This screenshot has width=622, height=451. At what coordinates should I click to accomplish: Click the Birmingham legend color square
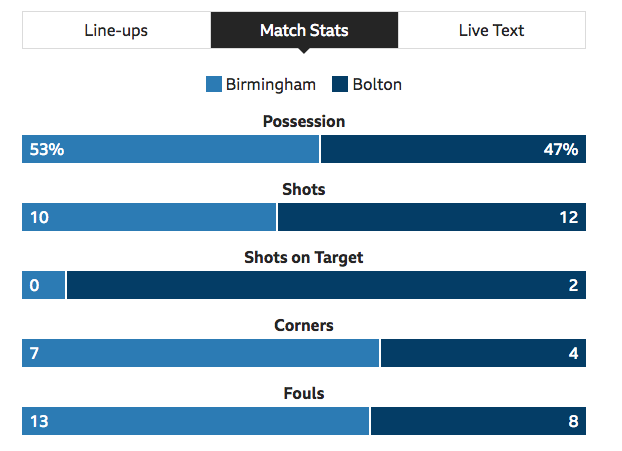point(214,84)
